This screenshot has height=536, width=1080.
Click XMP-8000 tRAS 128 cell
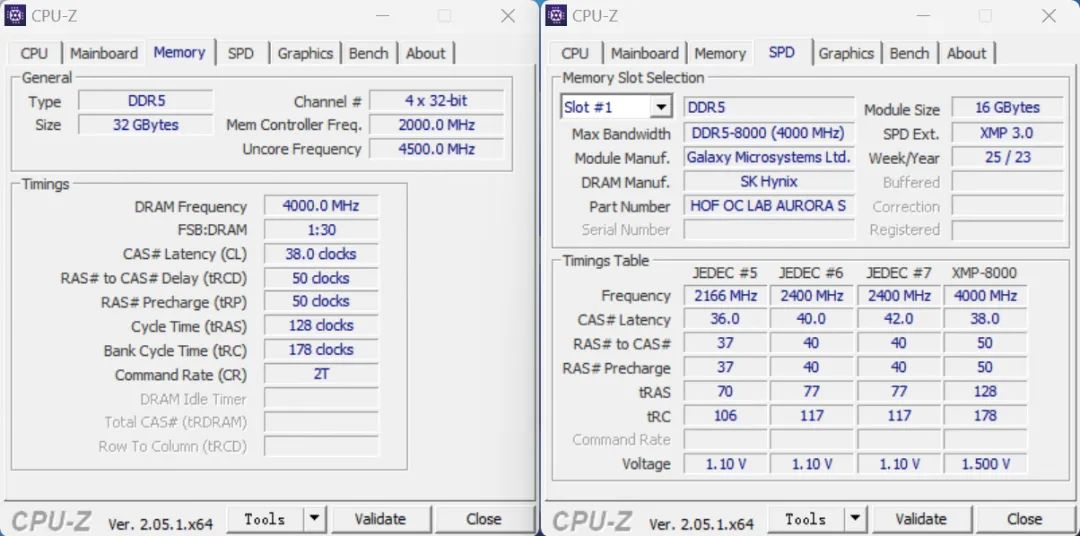click(x=985, y=391)
